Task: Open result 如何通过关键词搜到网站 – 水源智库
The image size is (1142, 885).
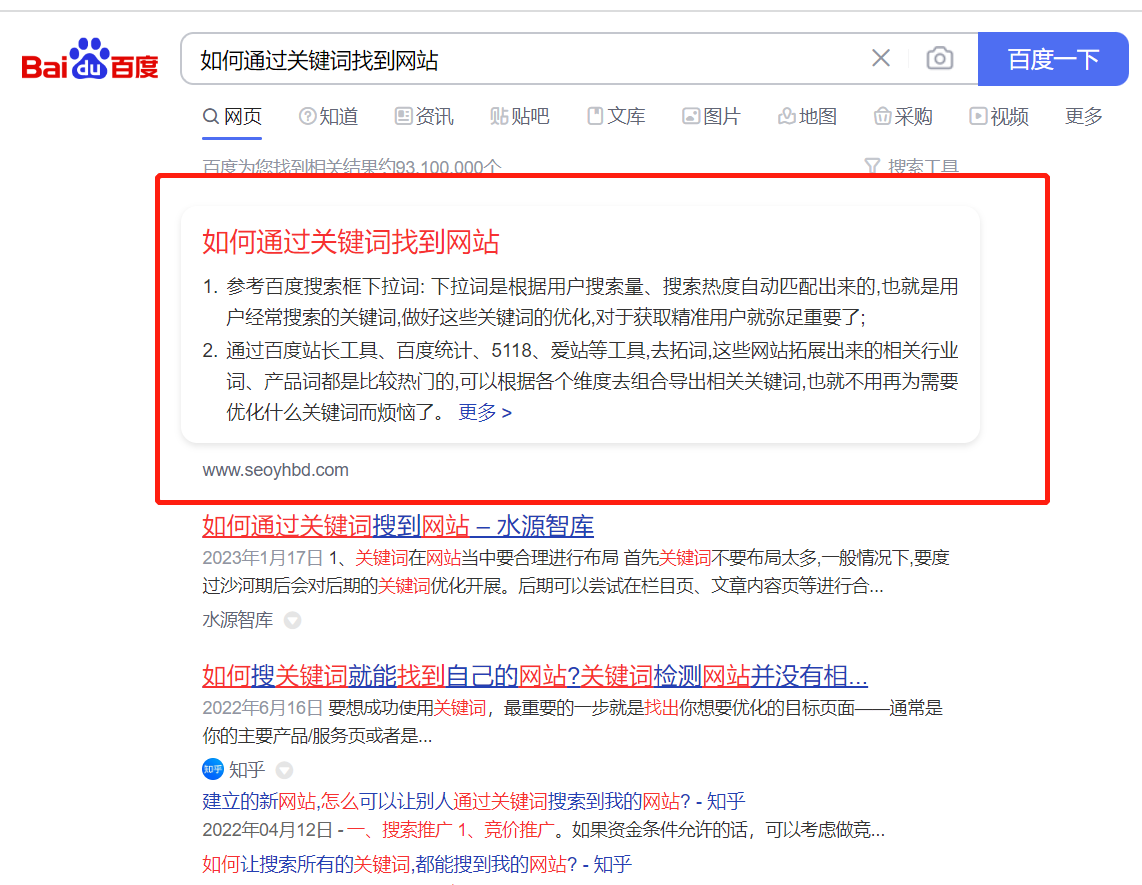Action: point(398,526)
